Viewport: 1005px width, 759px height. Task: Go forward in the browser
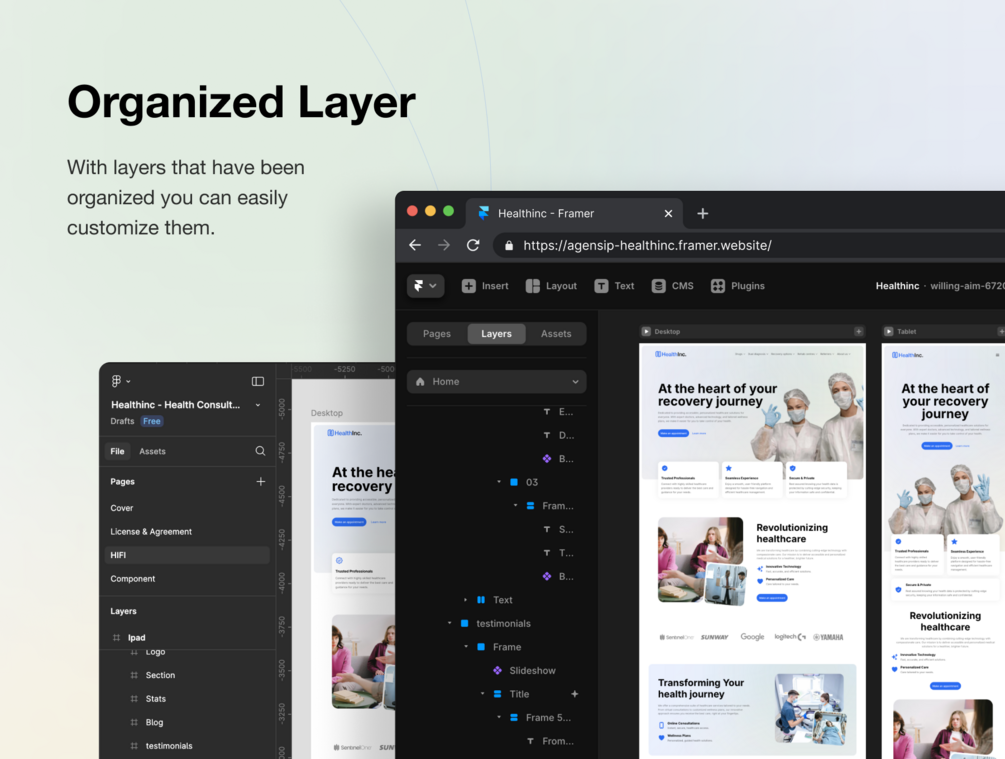444,245
